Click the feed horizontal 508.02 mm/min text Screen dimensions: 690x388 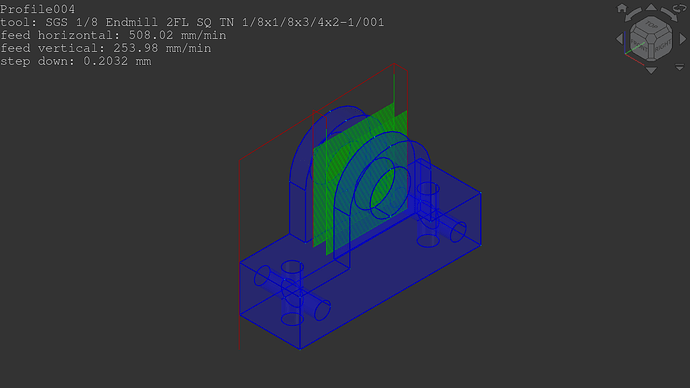113,35
